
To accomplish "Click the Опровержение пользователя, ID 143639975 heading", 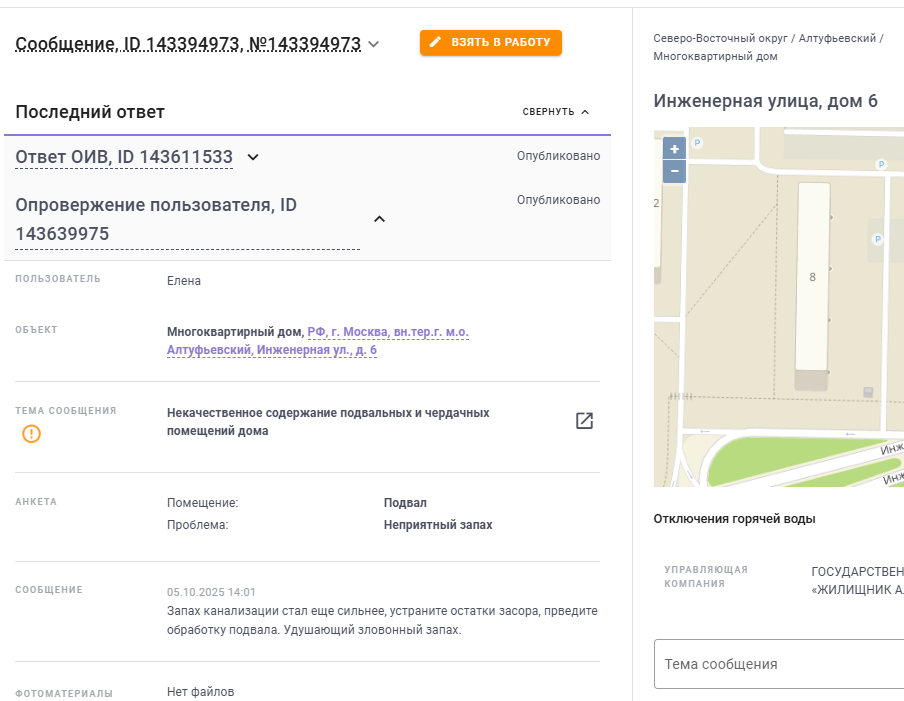I will click(156, 219).
